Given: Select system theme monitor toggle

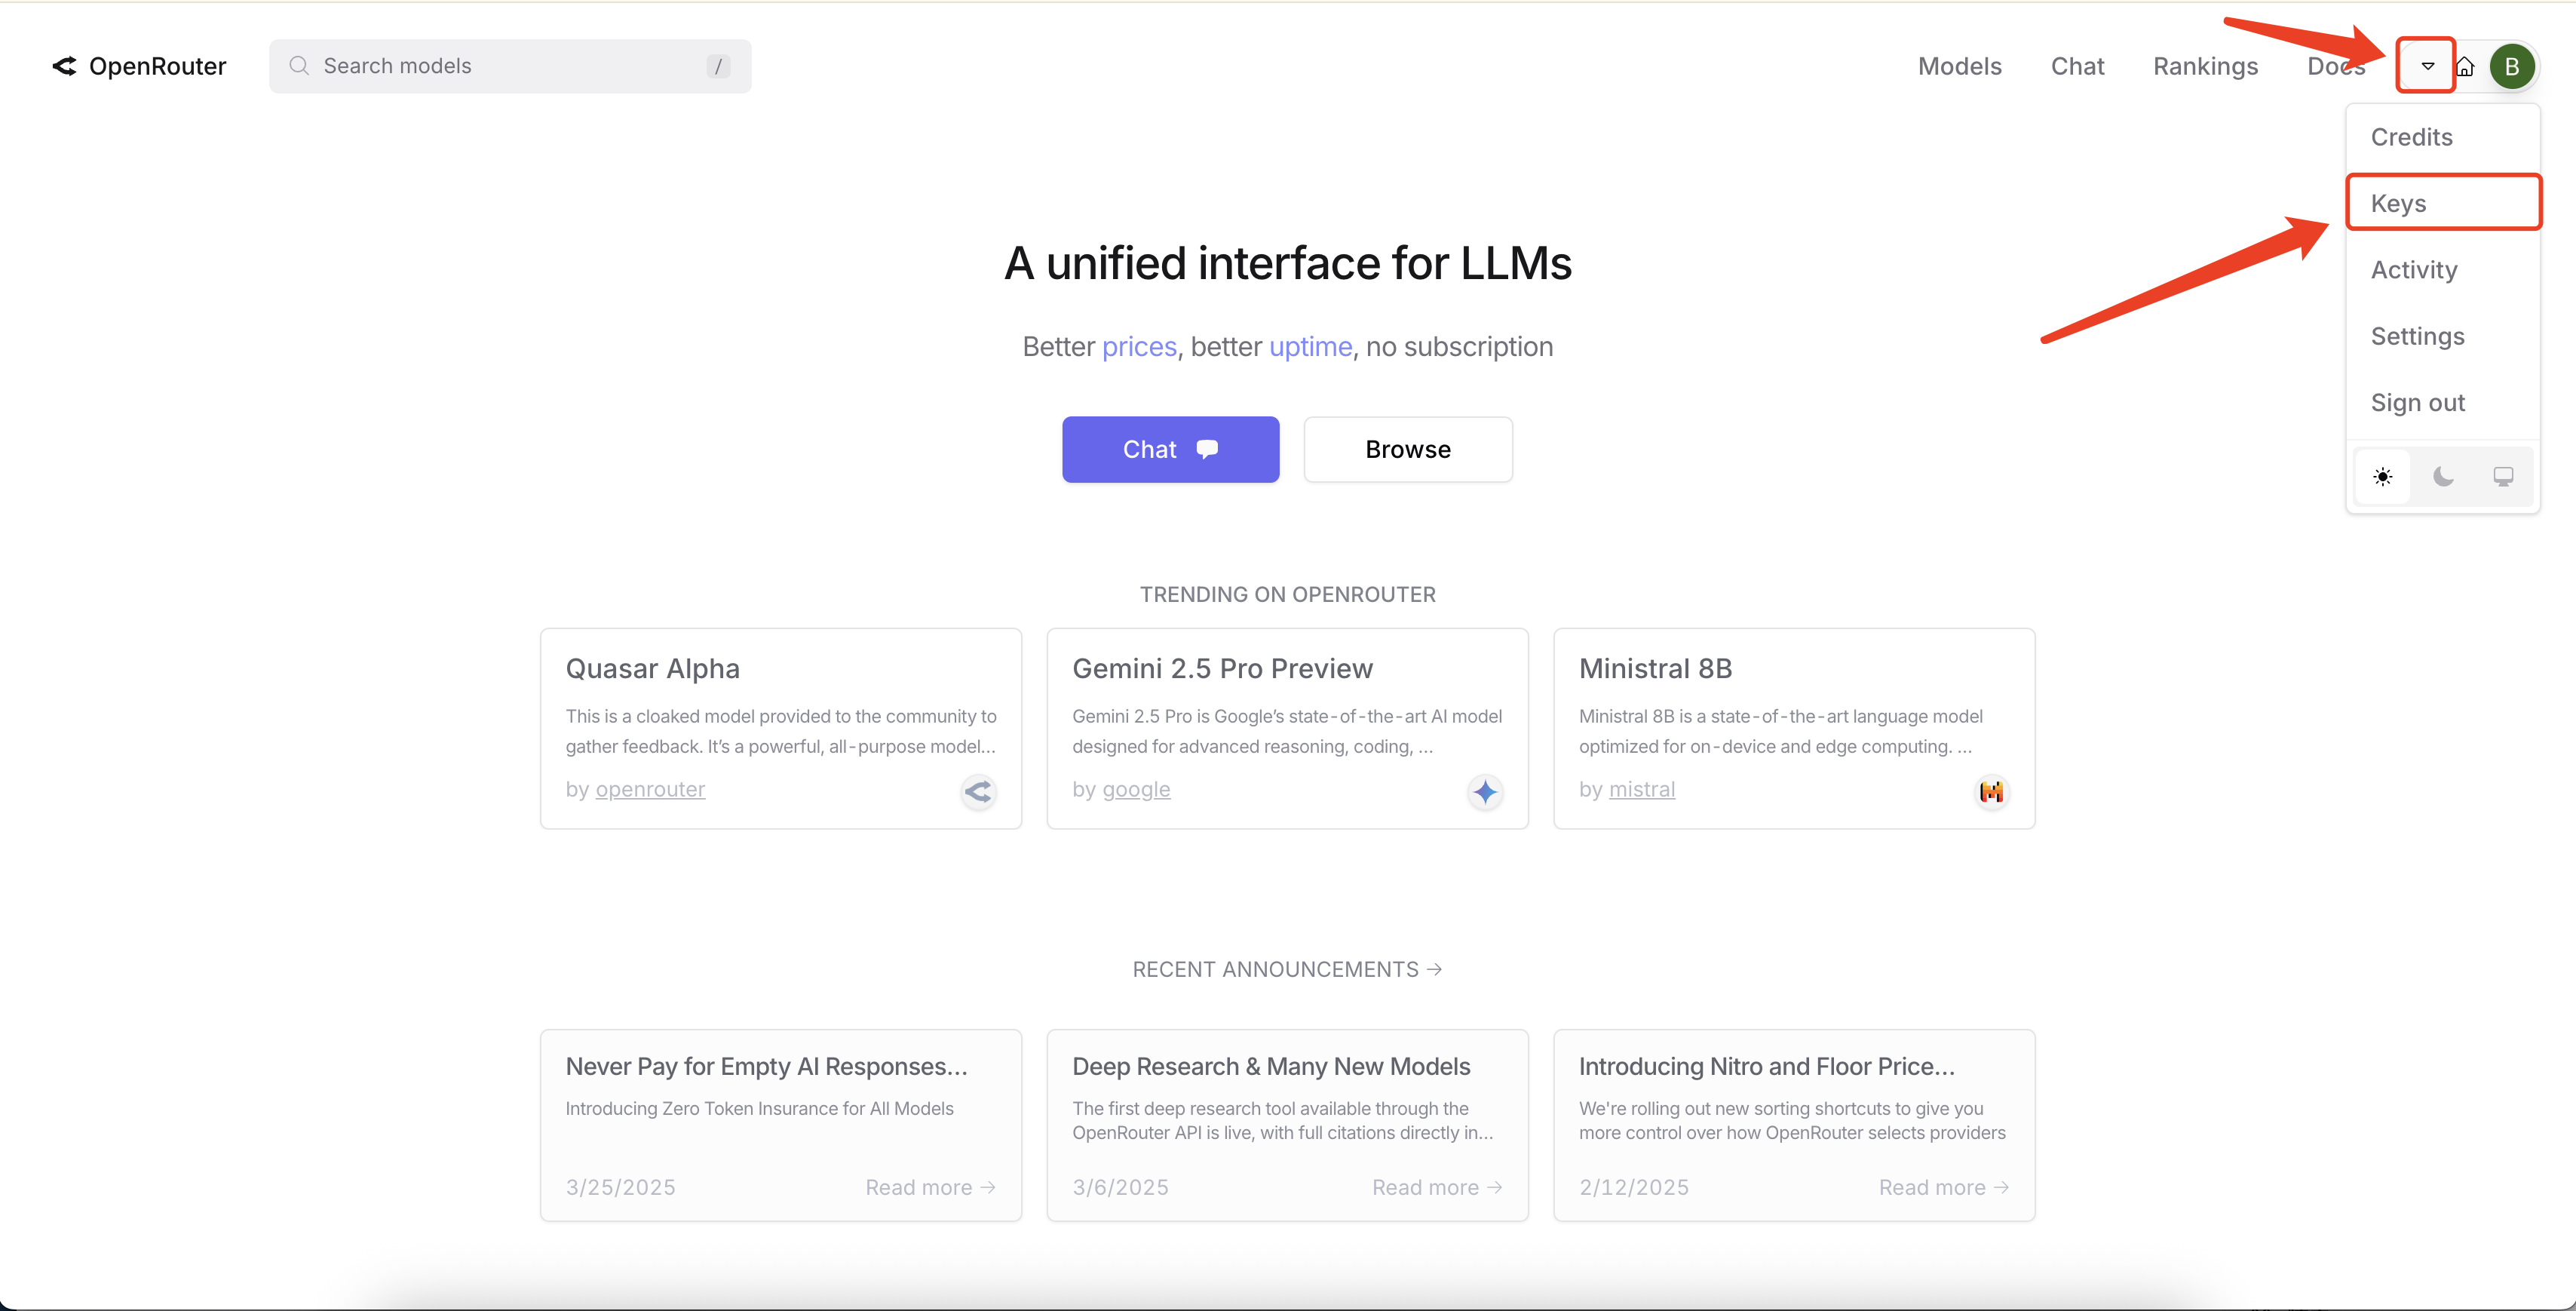Looking at the screenshot, I should click(x=2502, y=477).
